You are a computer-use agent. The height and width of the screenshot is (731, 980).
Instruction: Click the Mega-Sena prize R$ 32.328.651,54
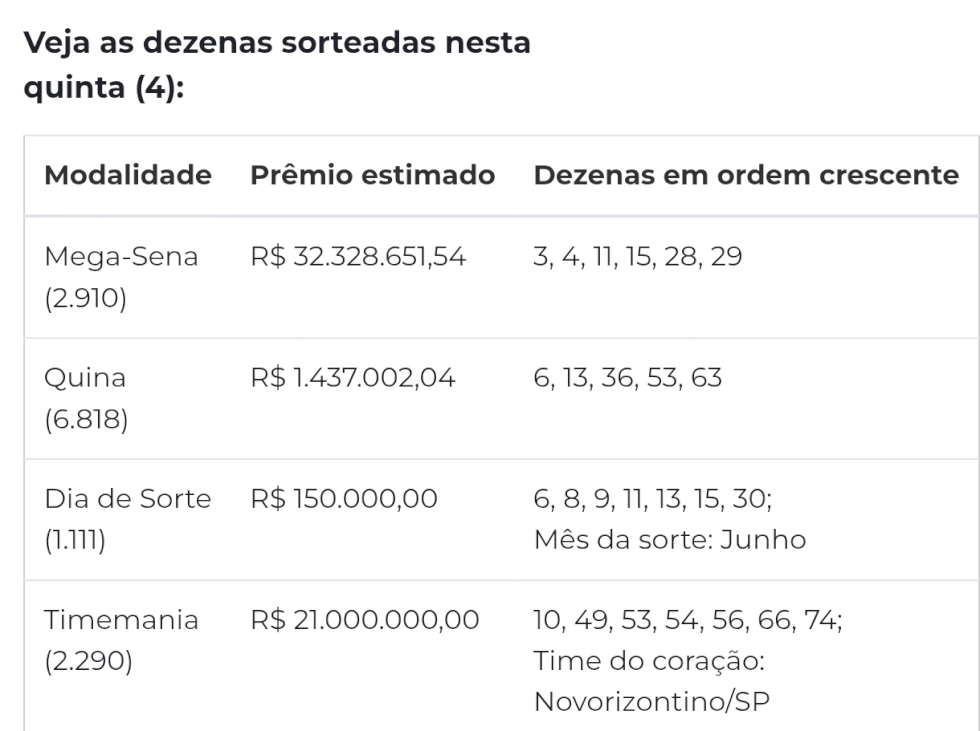pyautogui.click(x=358, y=257)
